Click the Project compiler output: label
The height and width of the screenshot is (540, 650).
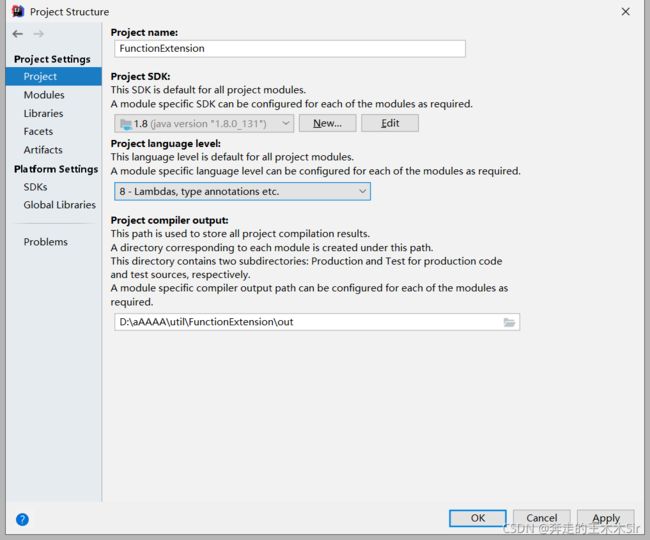[x=170, y=220]
